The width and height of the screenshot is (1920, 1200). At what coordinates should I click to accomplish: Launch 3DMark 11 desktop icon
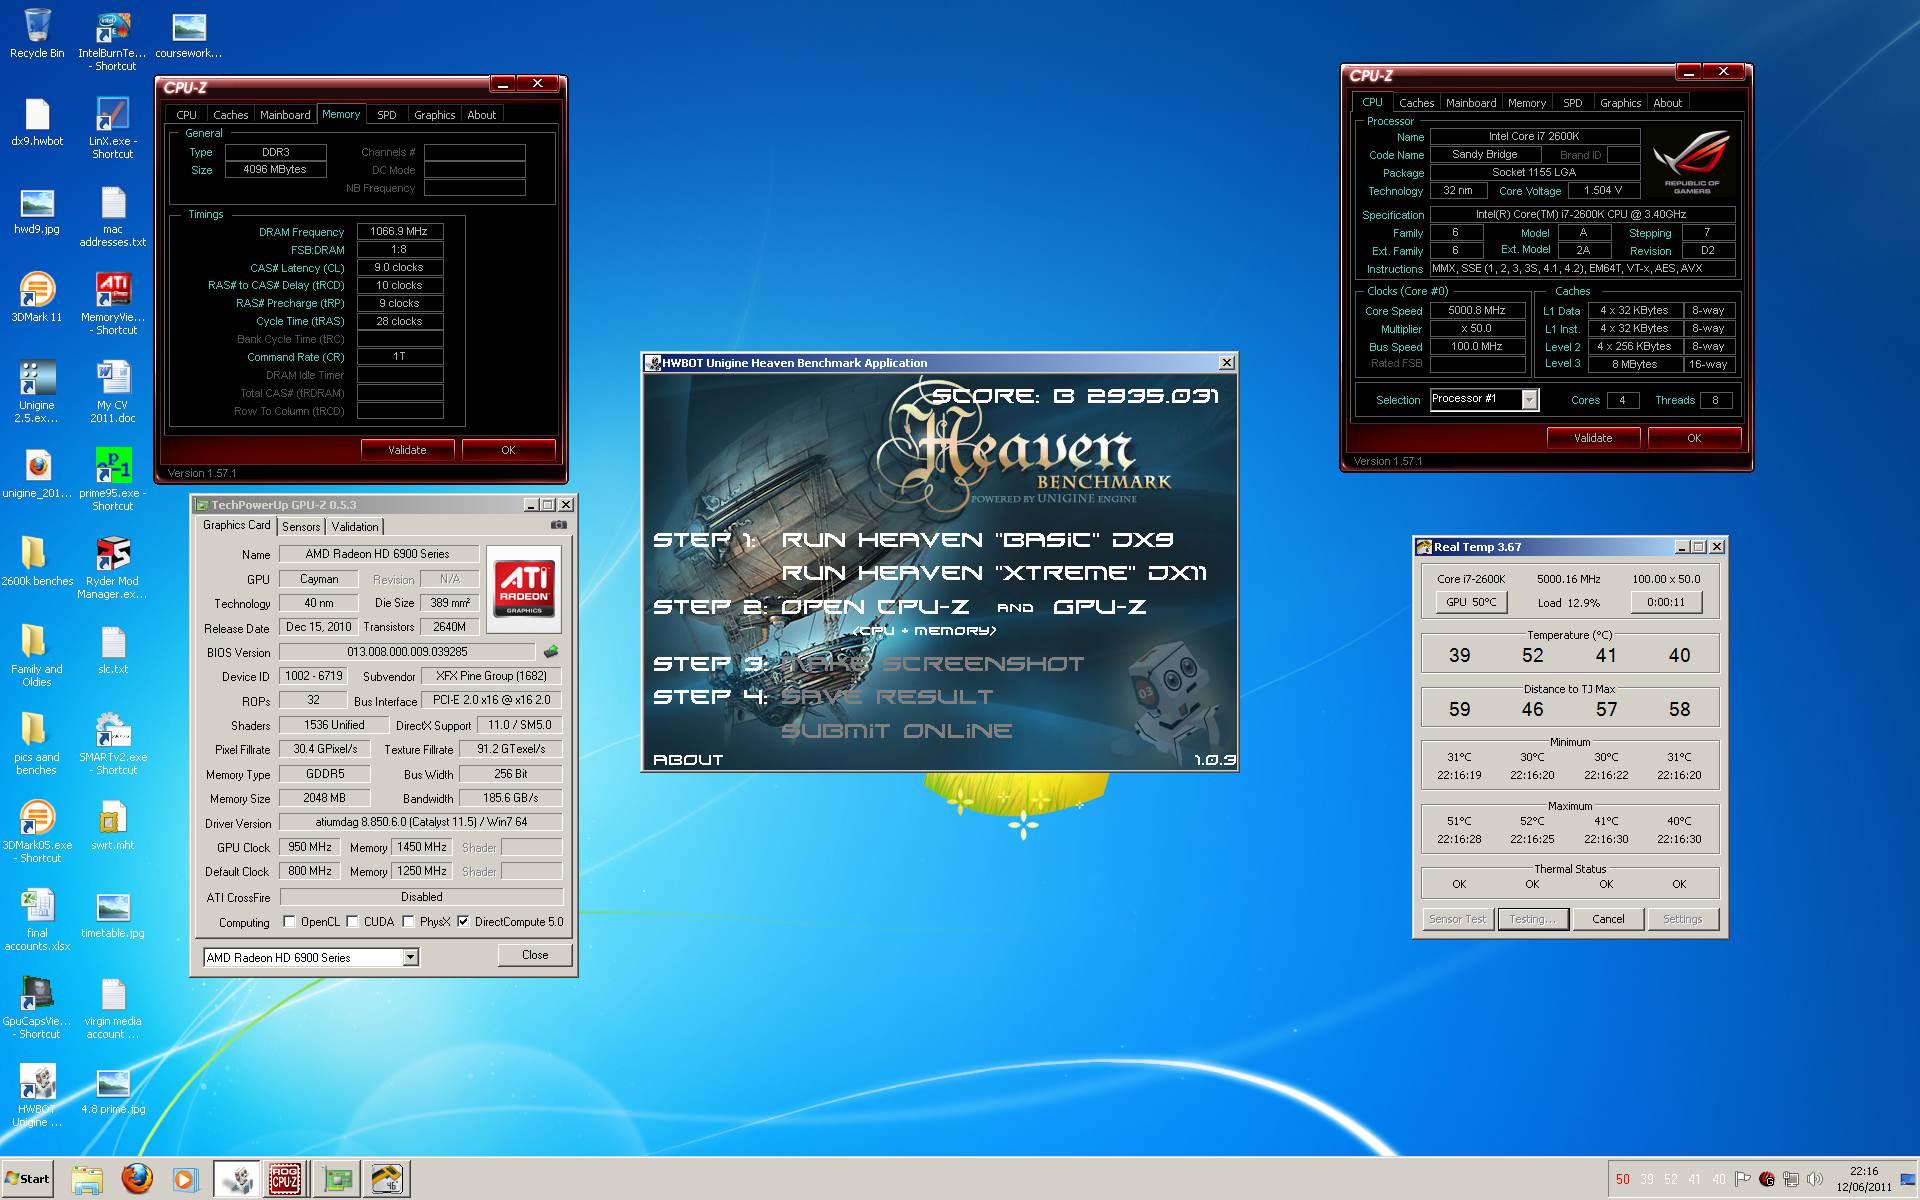[x=37, y=297]
